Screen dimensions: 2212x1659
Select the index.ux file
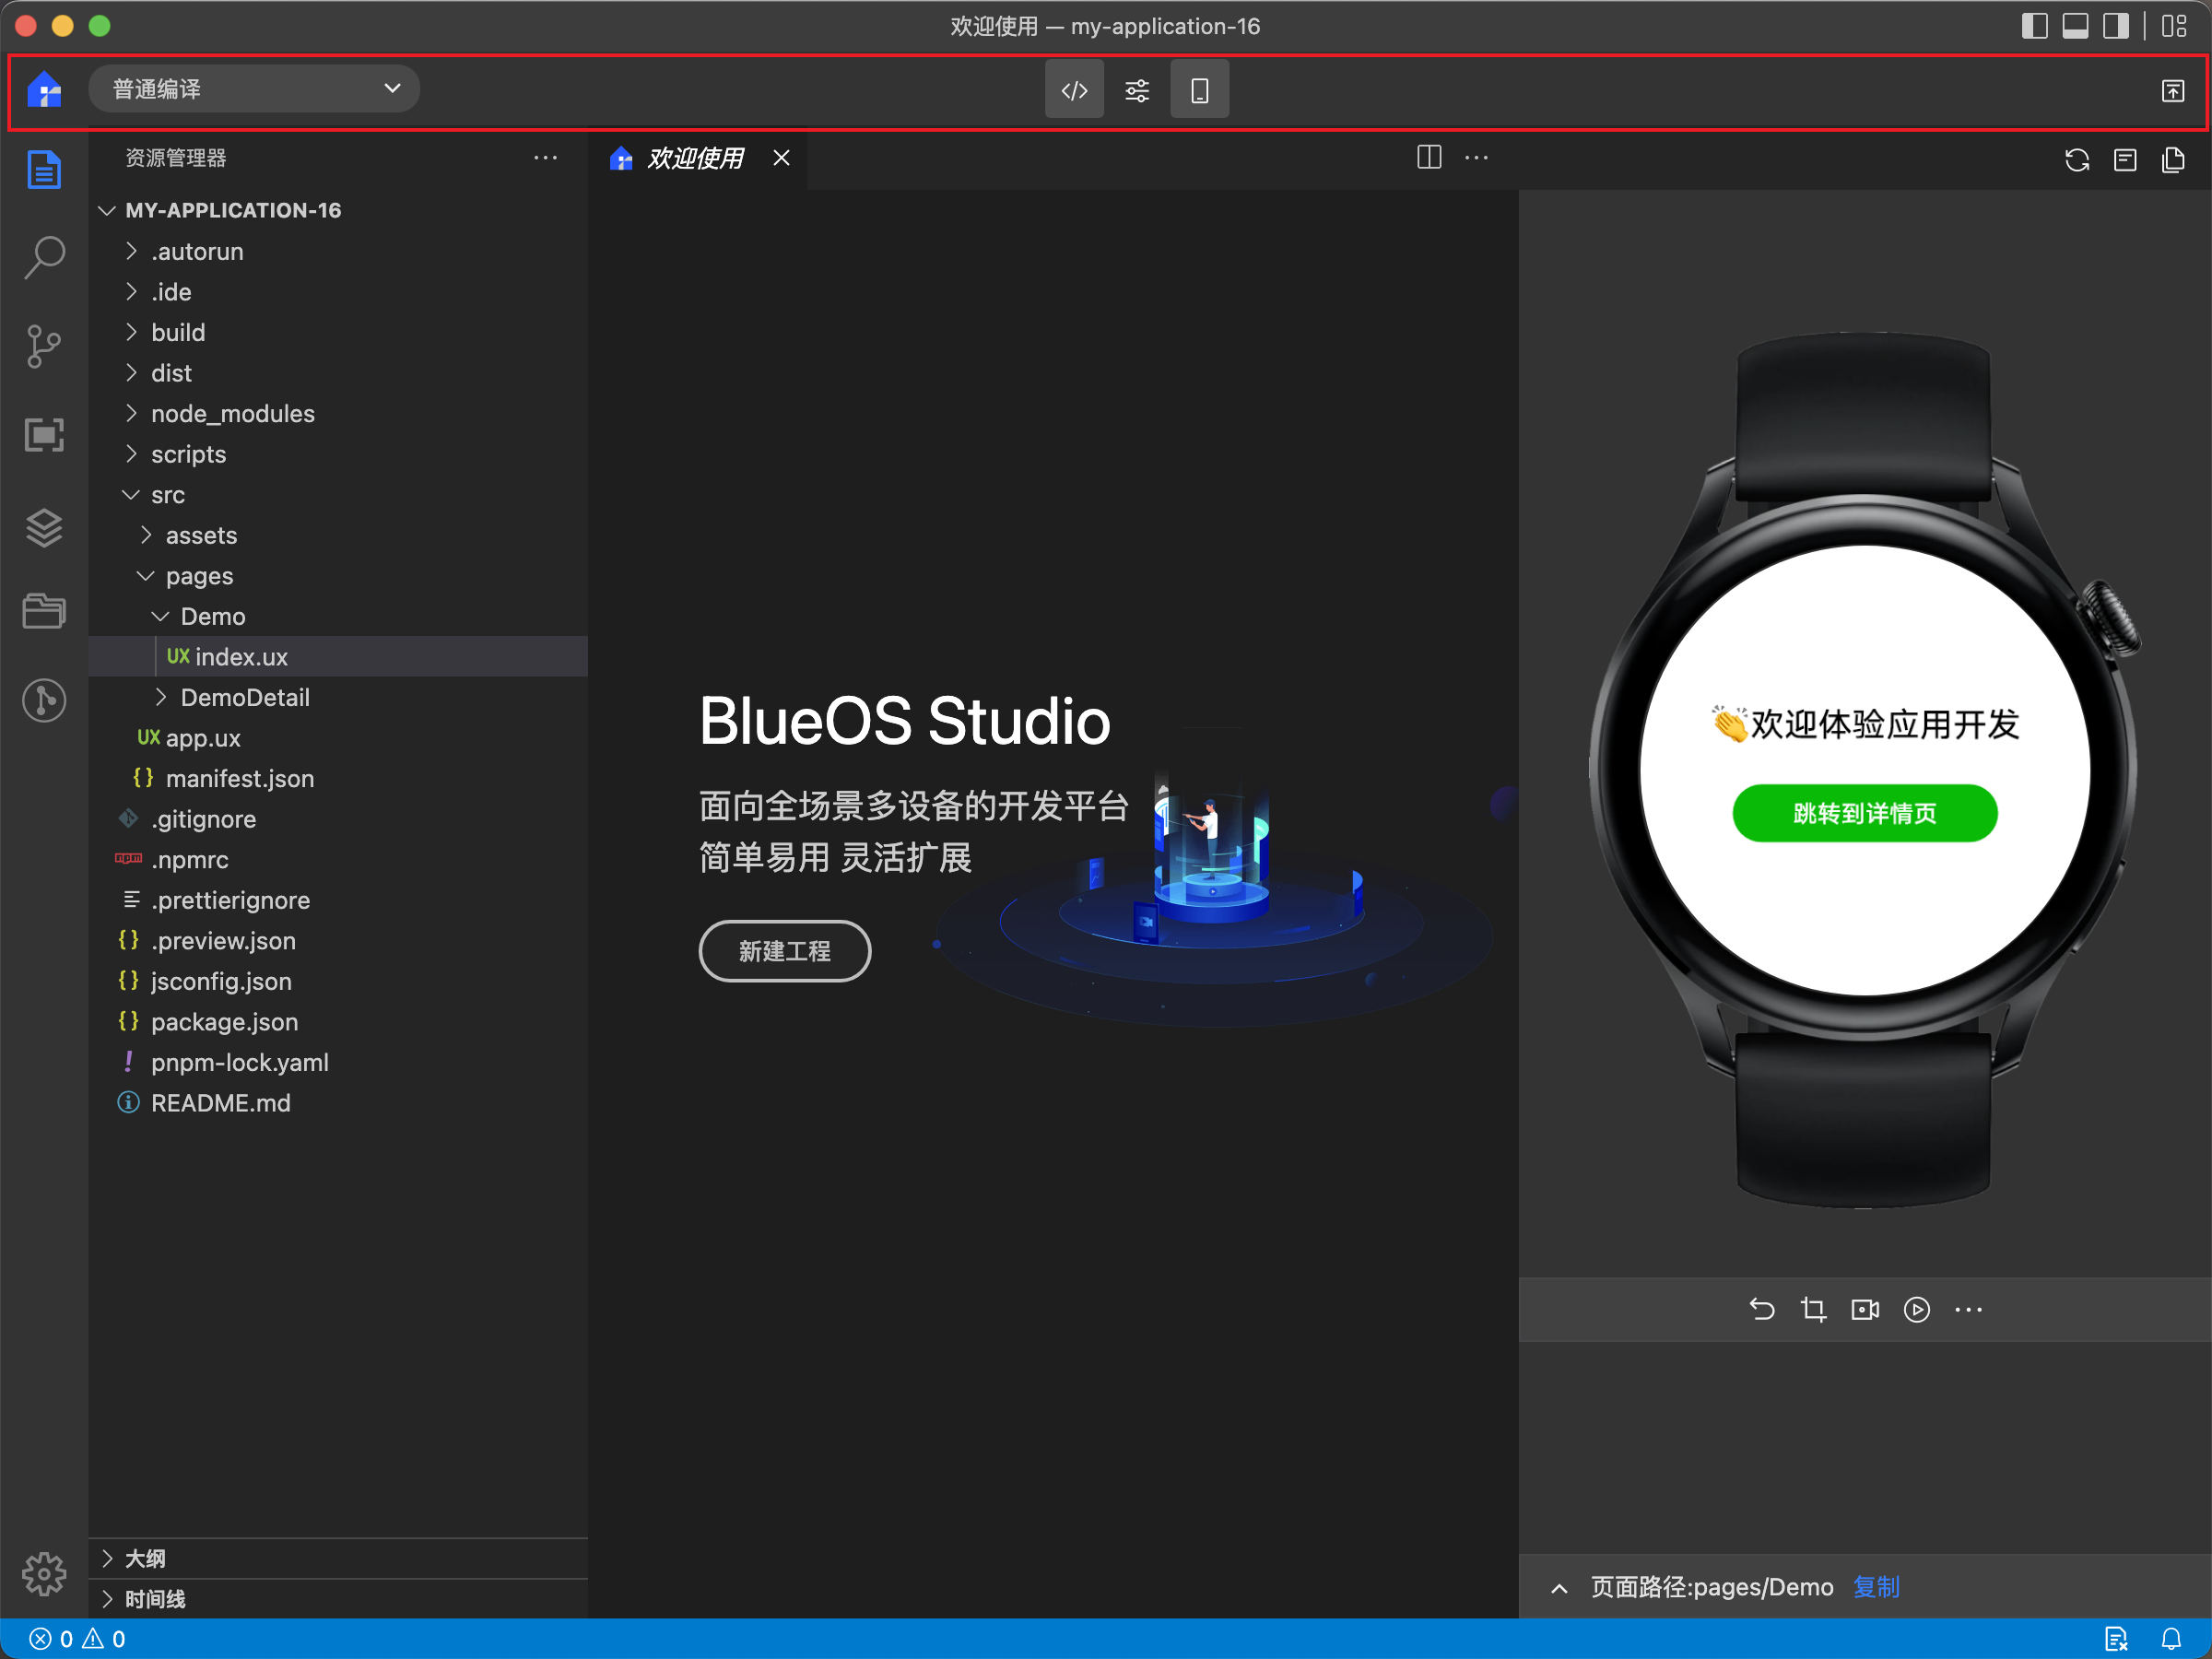(338, 657)
